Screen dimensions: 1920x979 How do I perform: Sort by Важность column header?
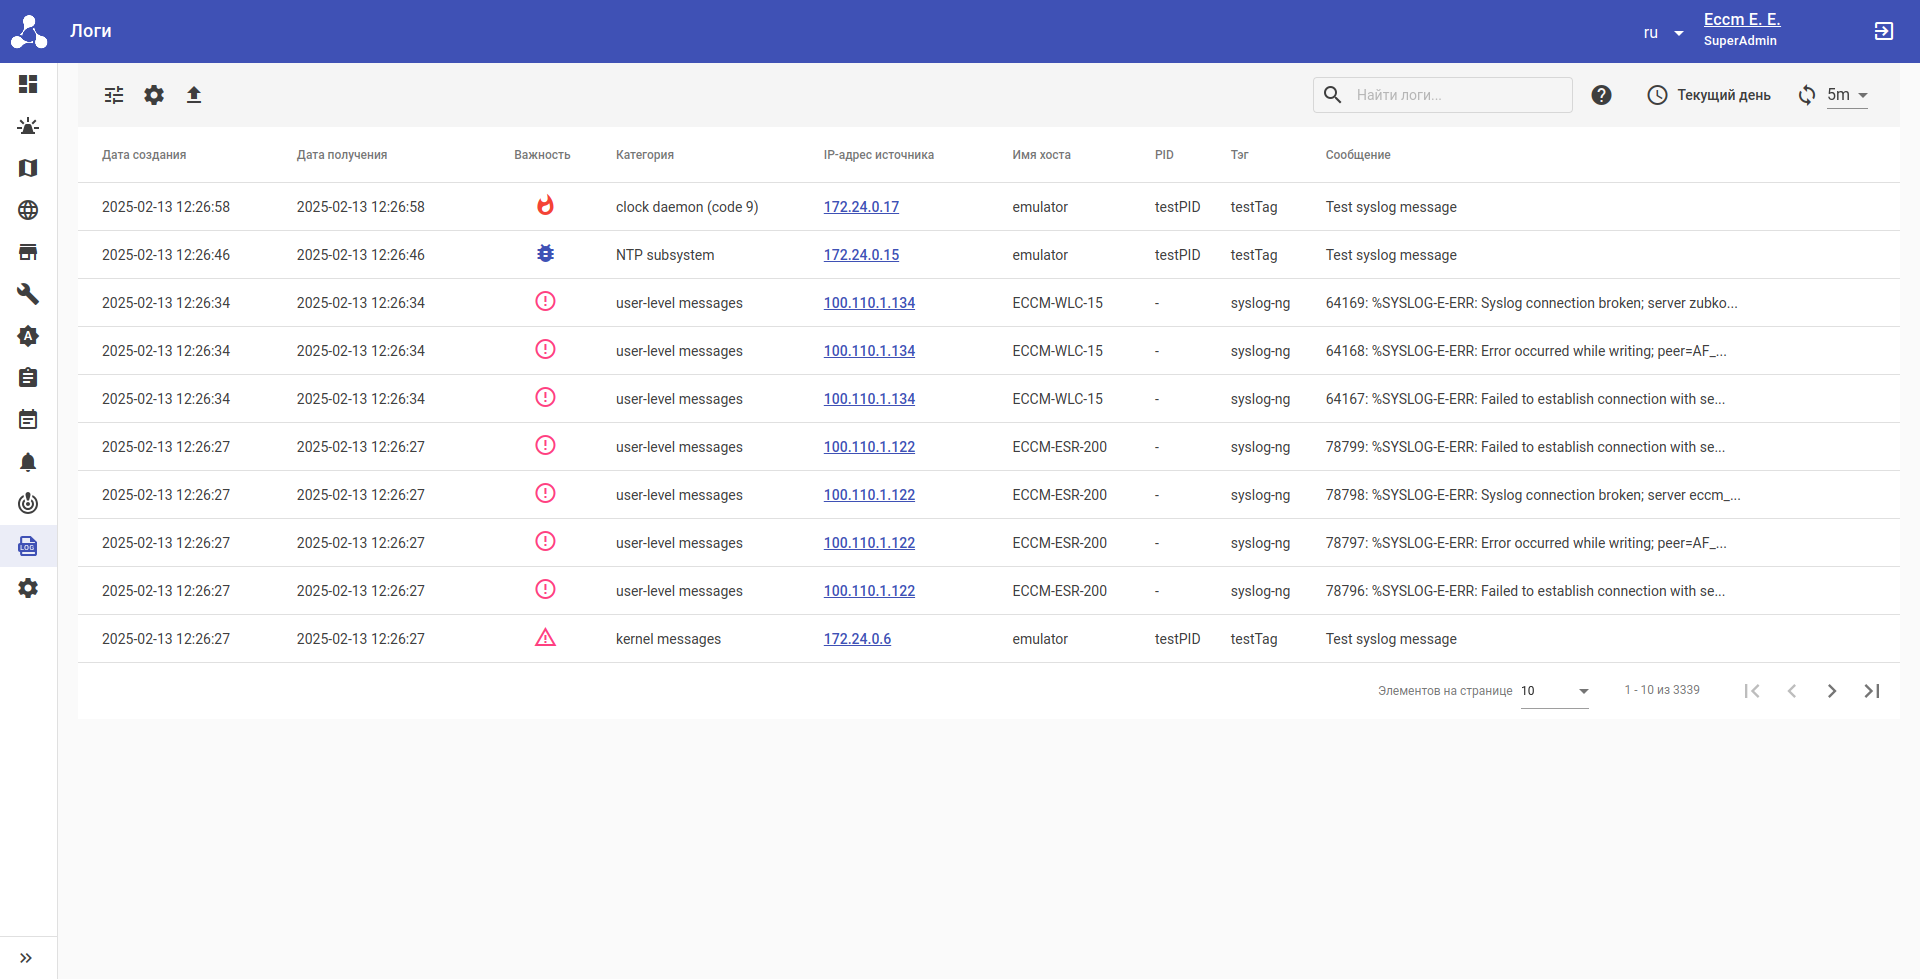coord(542,155)
